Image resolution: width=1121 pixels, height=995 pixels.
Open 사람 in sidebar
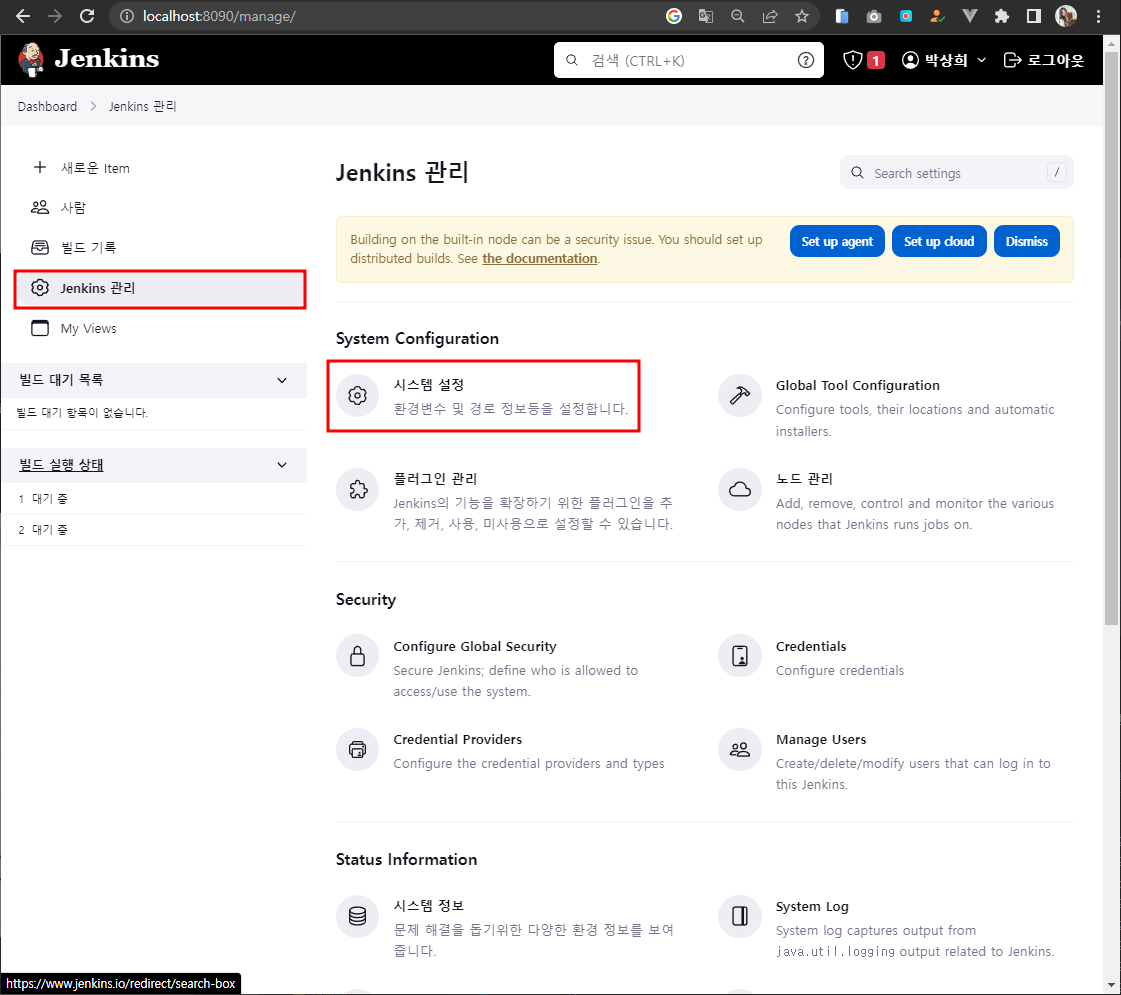pos(160,207)
